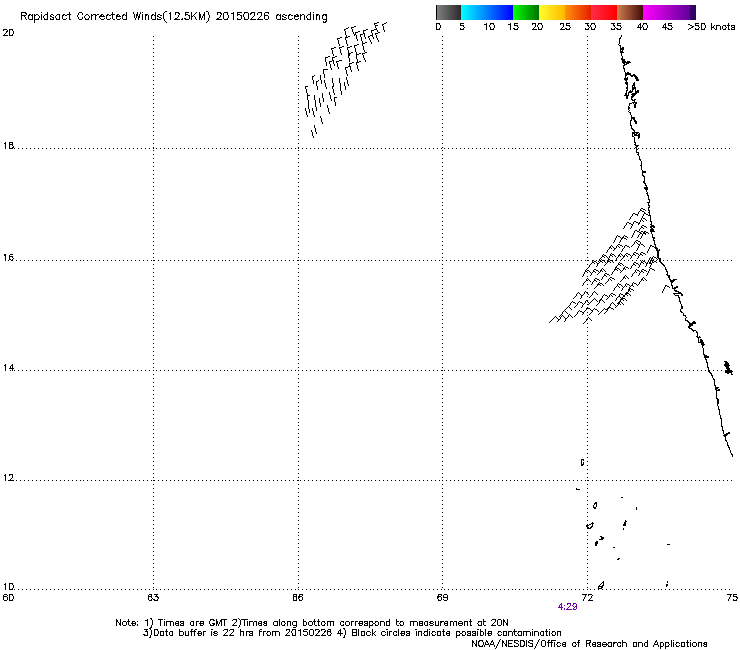Click the latitude axis label 14
This screenshot has width=740, height=650.
point(8,368)
